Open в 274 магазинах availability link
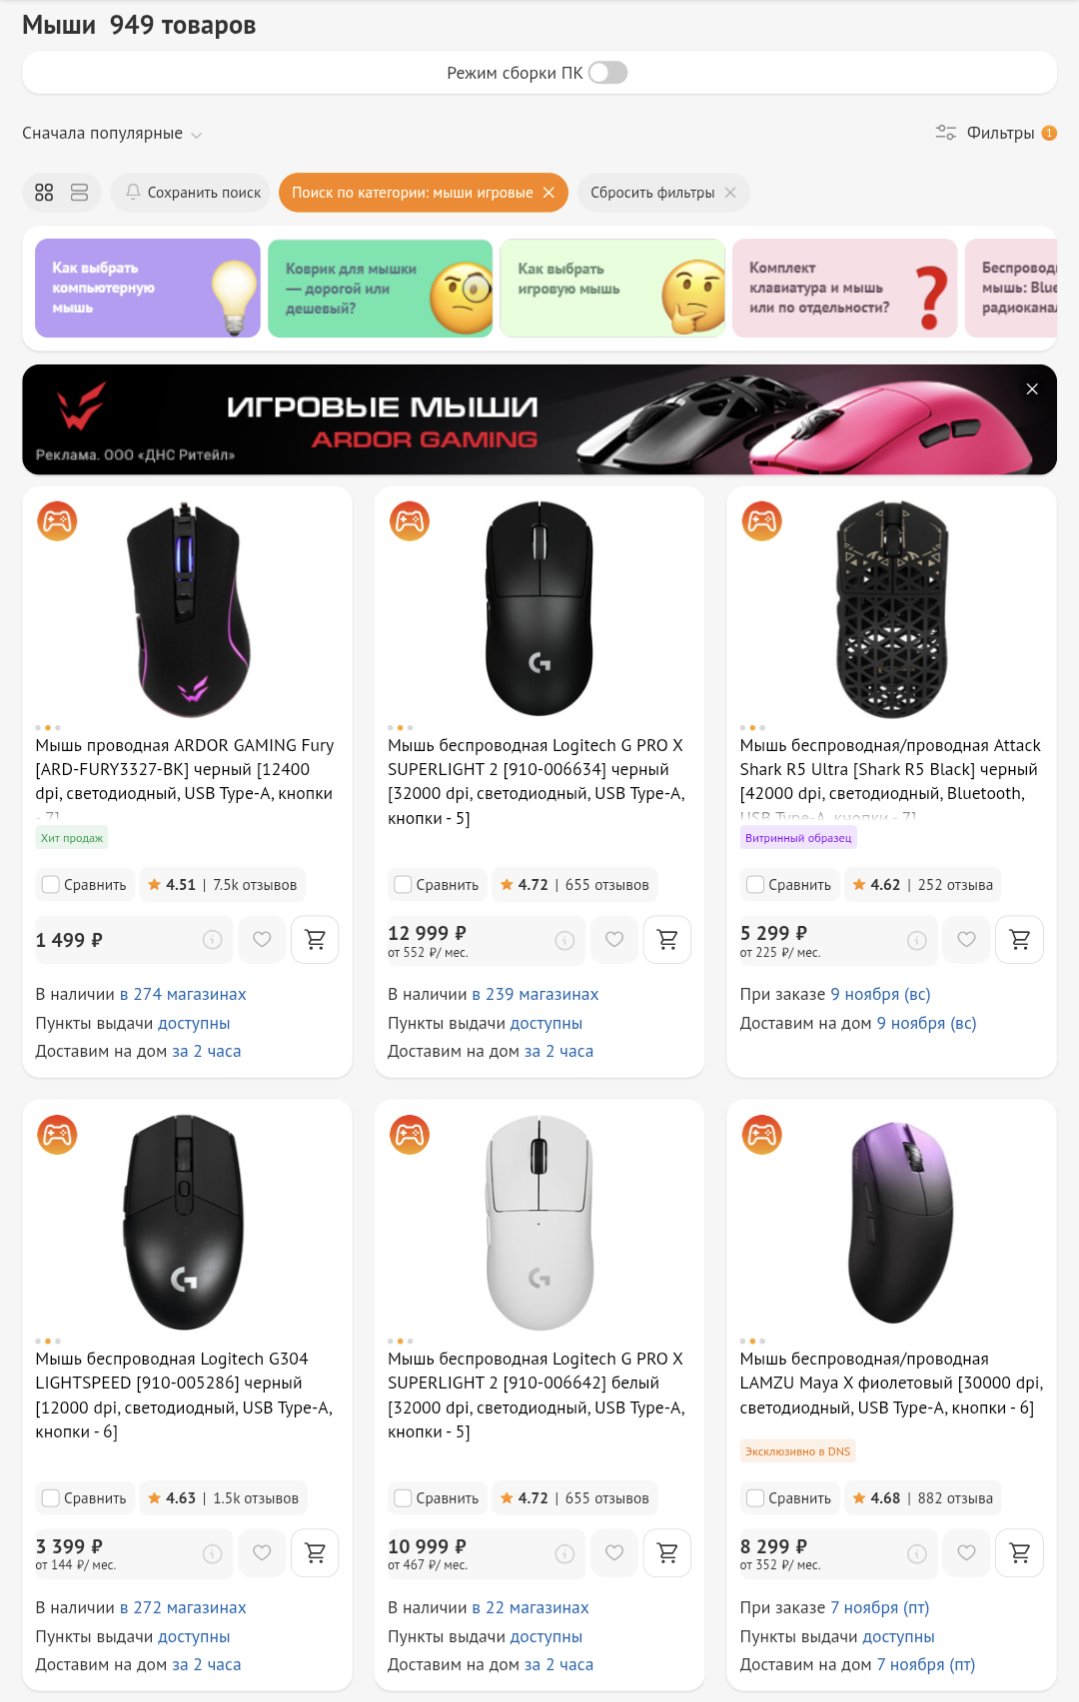1079x1702 pixels. coord(183,994)
